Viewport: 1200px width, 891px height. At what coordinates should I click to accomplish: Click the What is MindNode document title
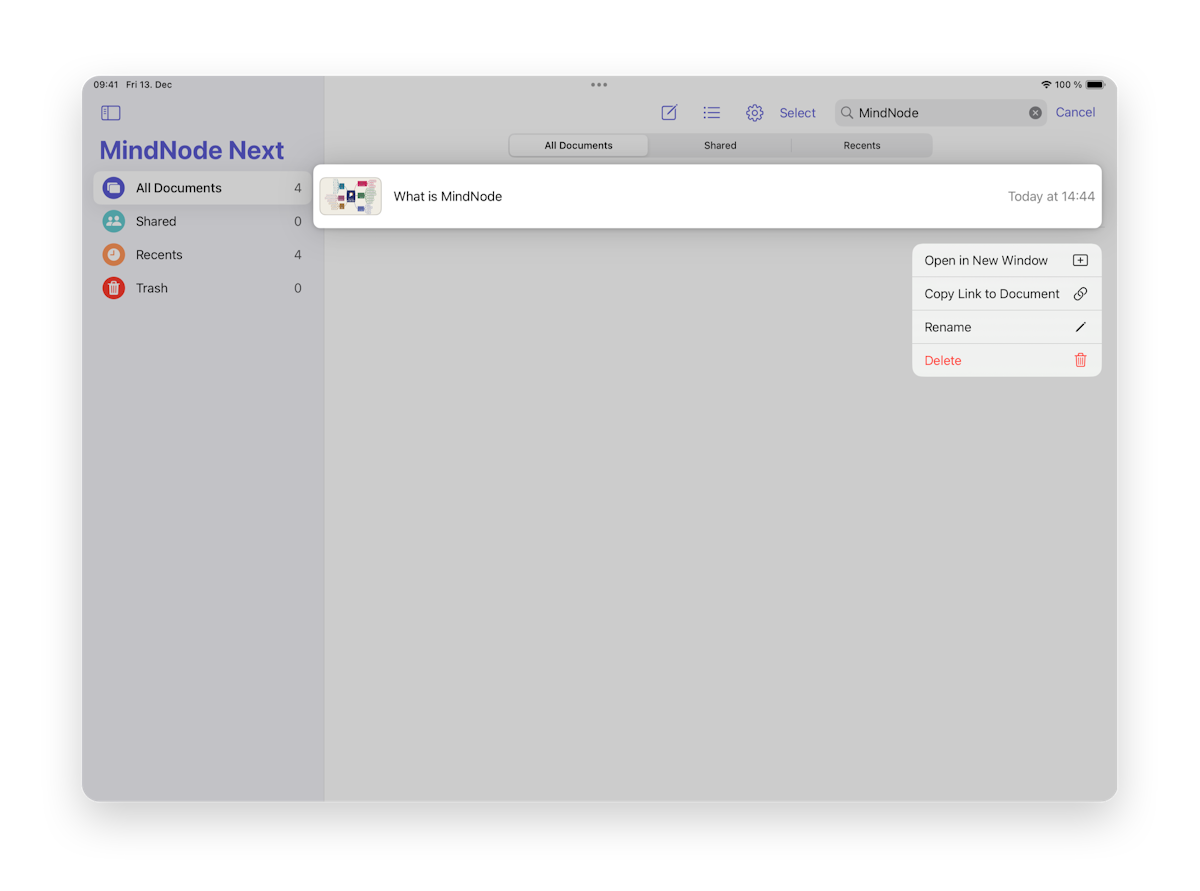coord(448,197)
